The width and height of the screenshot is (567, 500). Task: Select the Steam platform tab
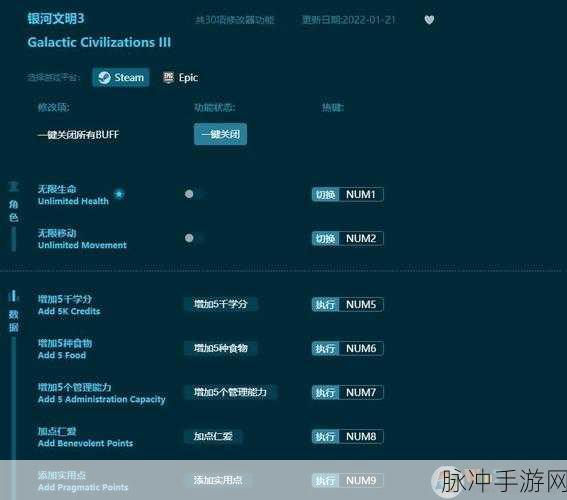click(x=121, y=77)
